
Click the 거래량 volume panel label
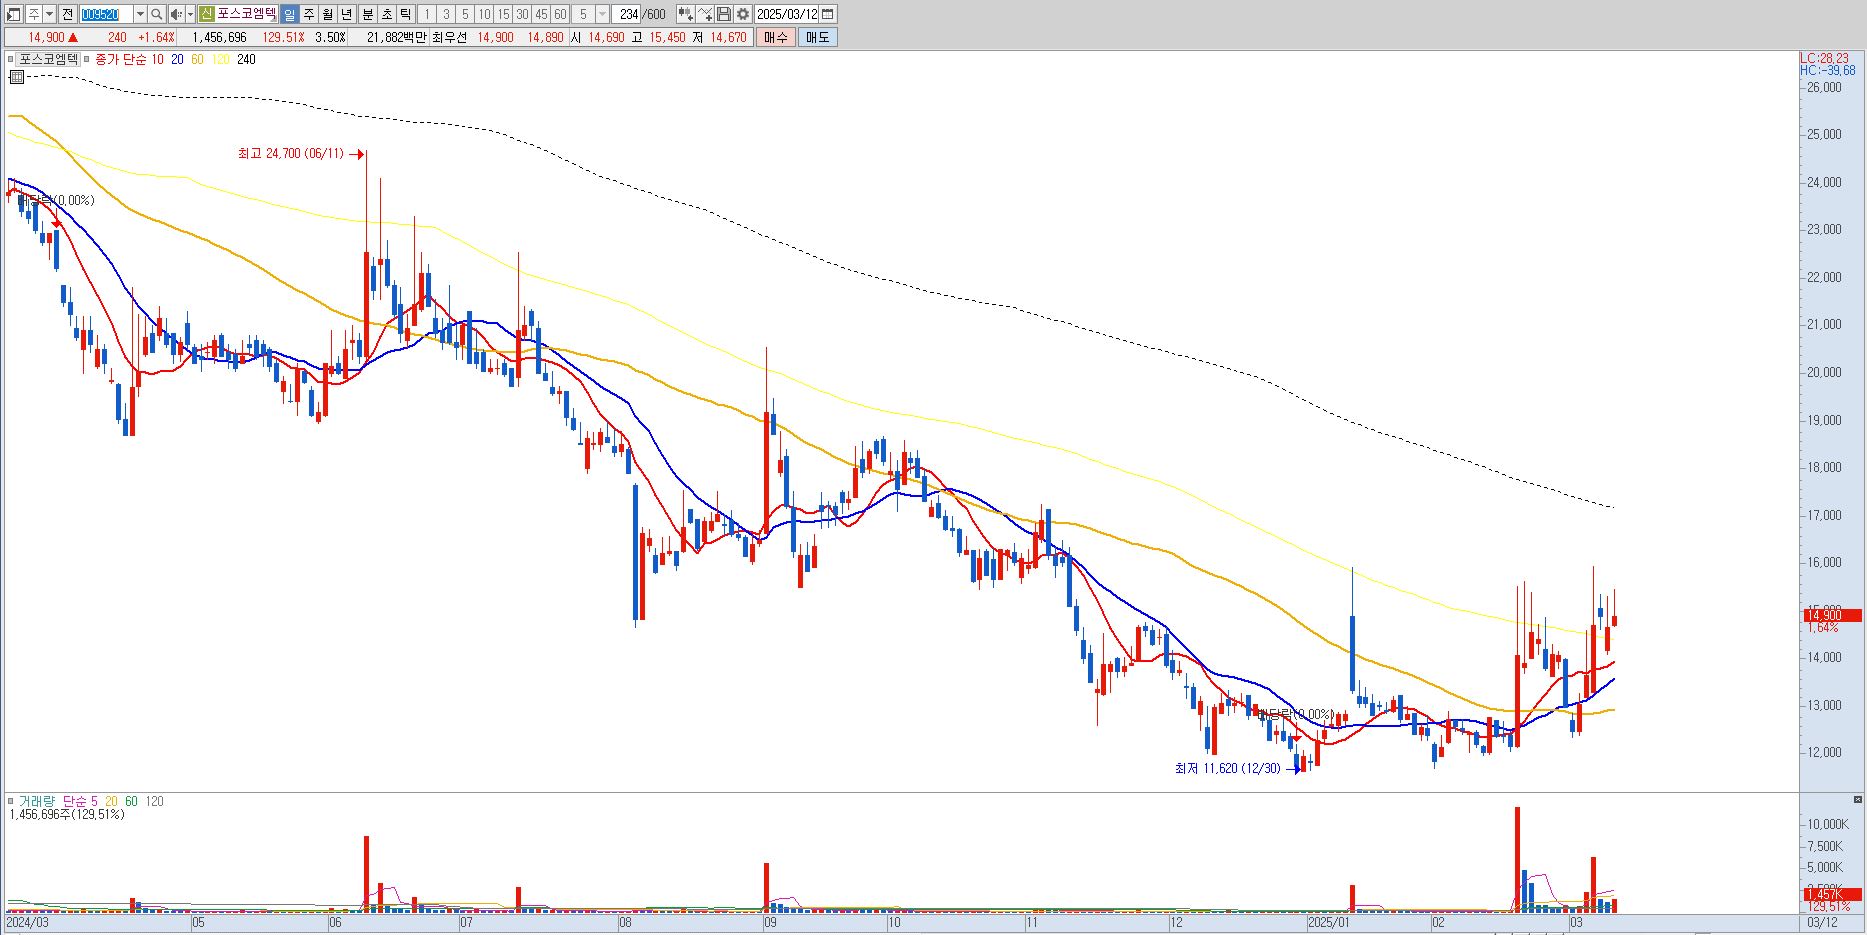[37, 801]
